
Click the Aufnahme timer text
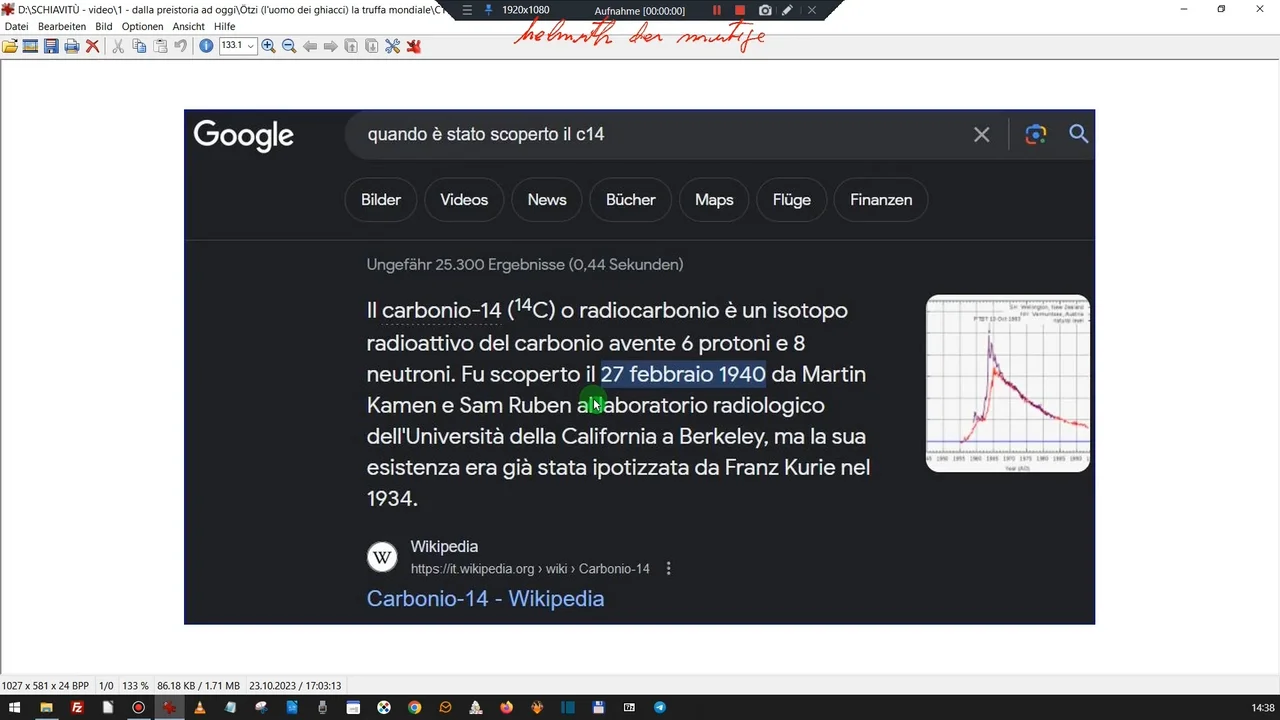(x=640, y=11)
